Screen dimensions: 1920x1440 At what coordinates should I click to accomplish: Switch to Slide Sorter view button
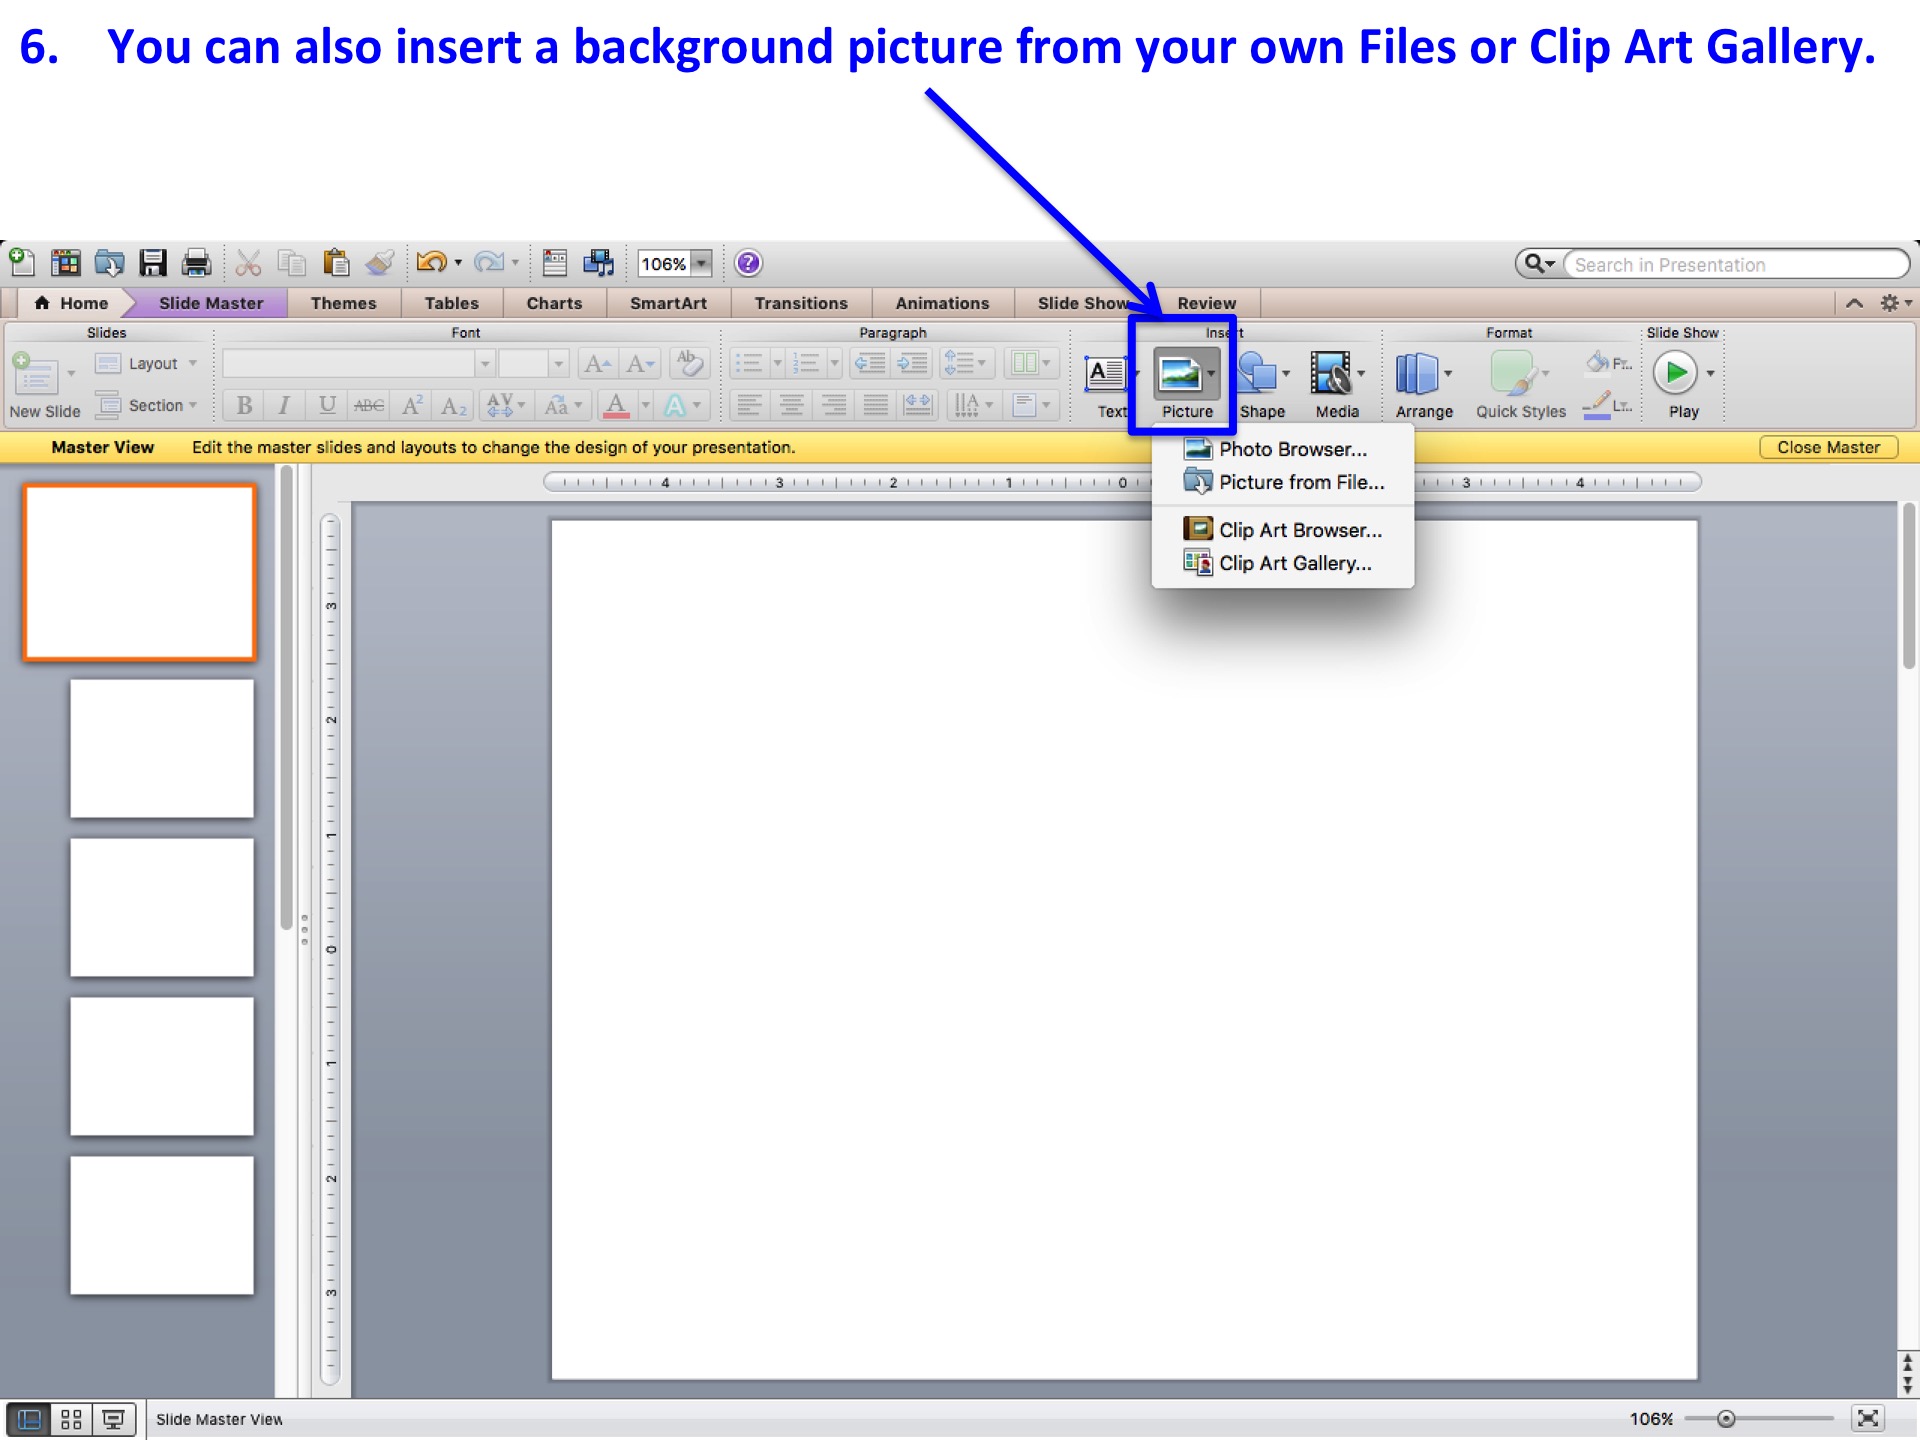(x=71, y=1419)
